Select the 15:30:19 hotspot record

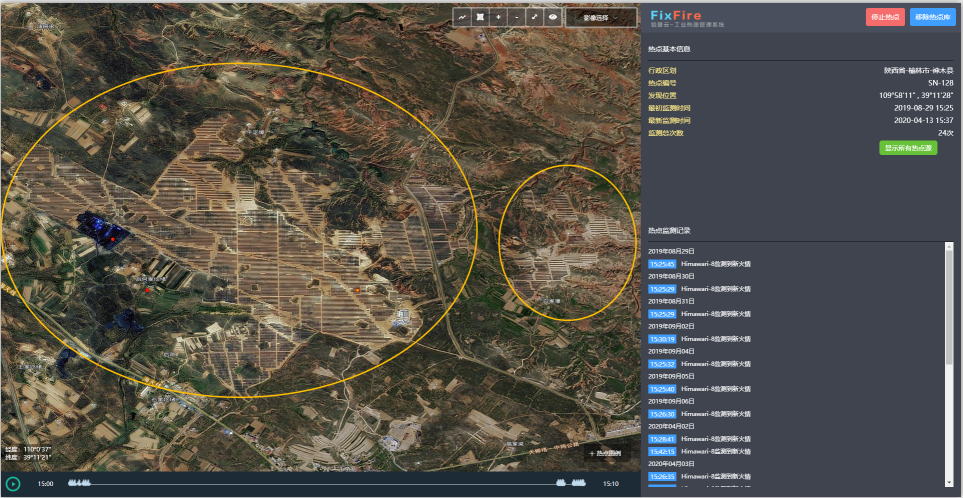(662, 339)
